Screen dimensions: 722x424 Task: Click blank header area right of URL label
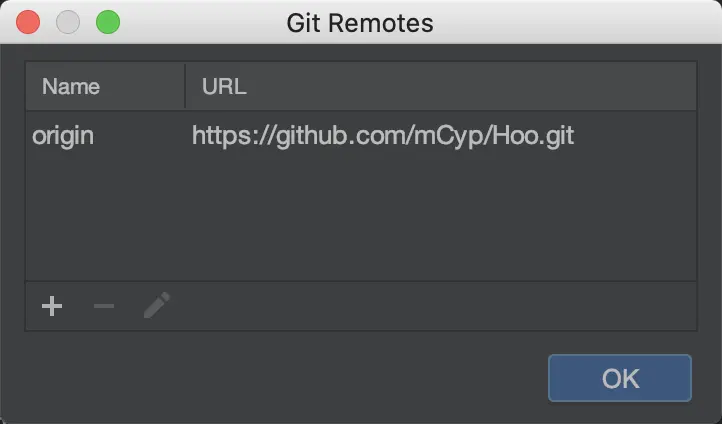[x=472, y=87]
